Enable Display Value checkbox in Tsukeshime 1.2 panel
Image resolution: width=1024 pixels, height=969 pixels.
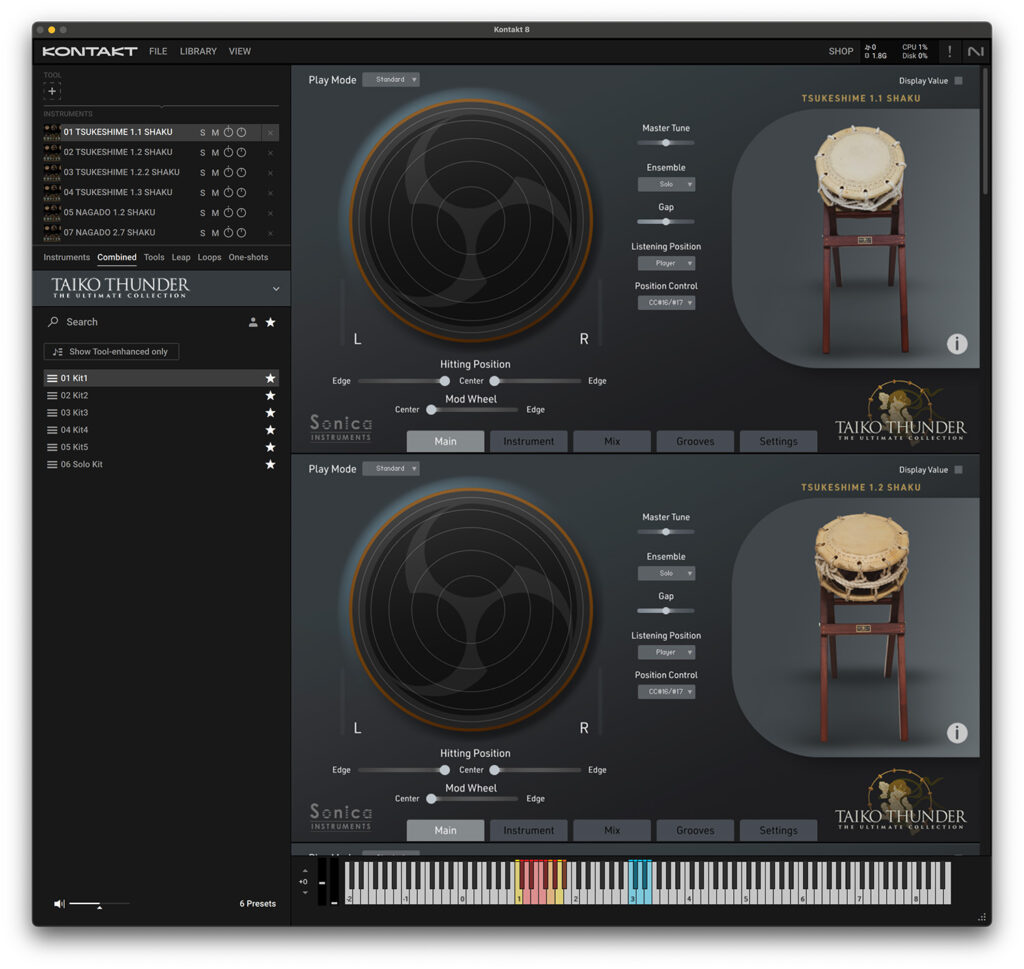[x=959, y=469]
